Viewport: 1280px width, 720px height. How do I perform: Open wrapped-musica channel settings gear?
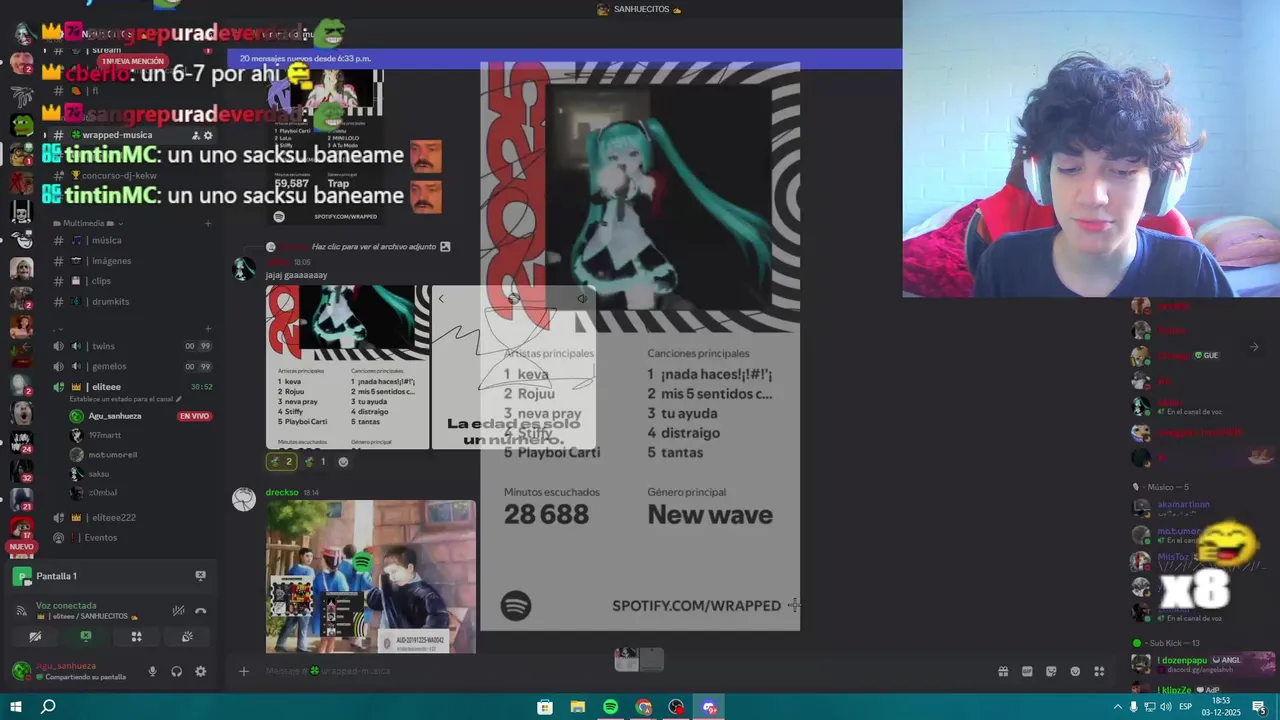pos(208,135)
